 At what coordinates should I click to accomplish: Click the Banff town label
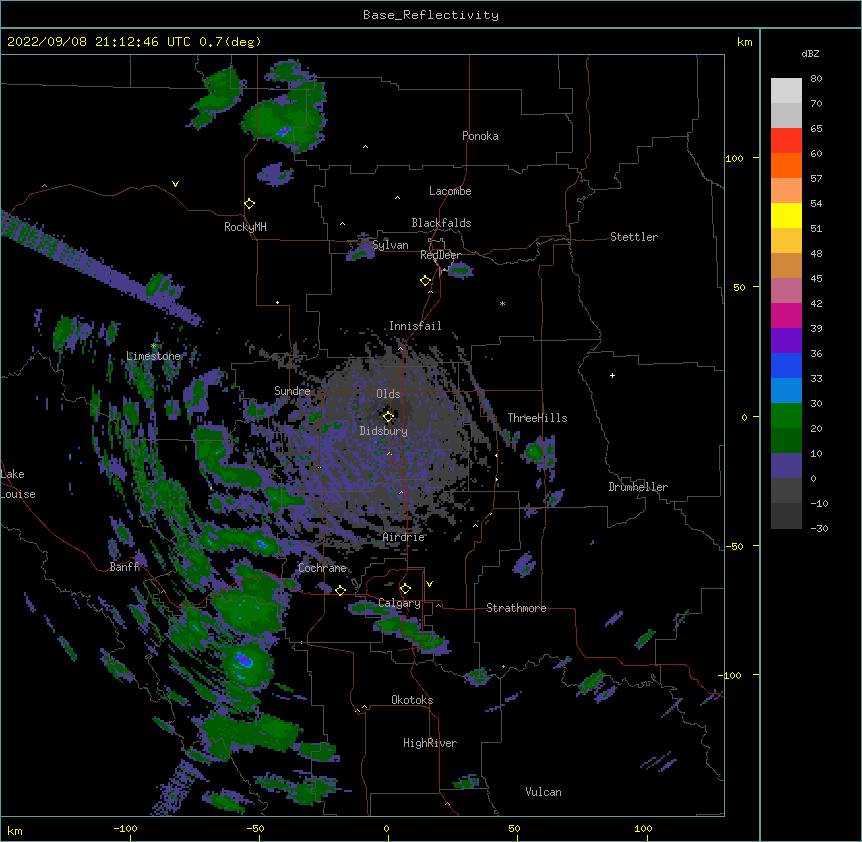(x=124, y=567)
